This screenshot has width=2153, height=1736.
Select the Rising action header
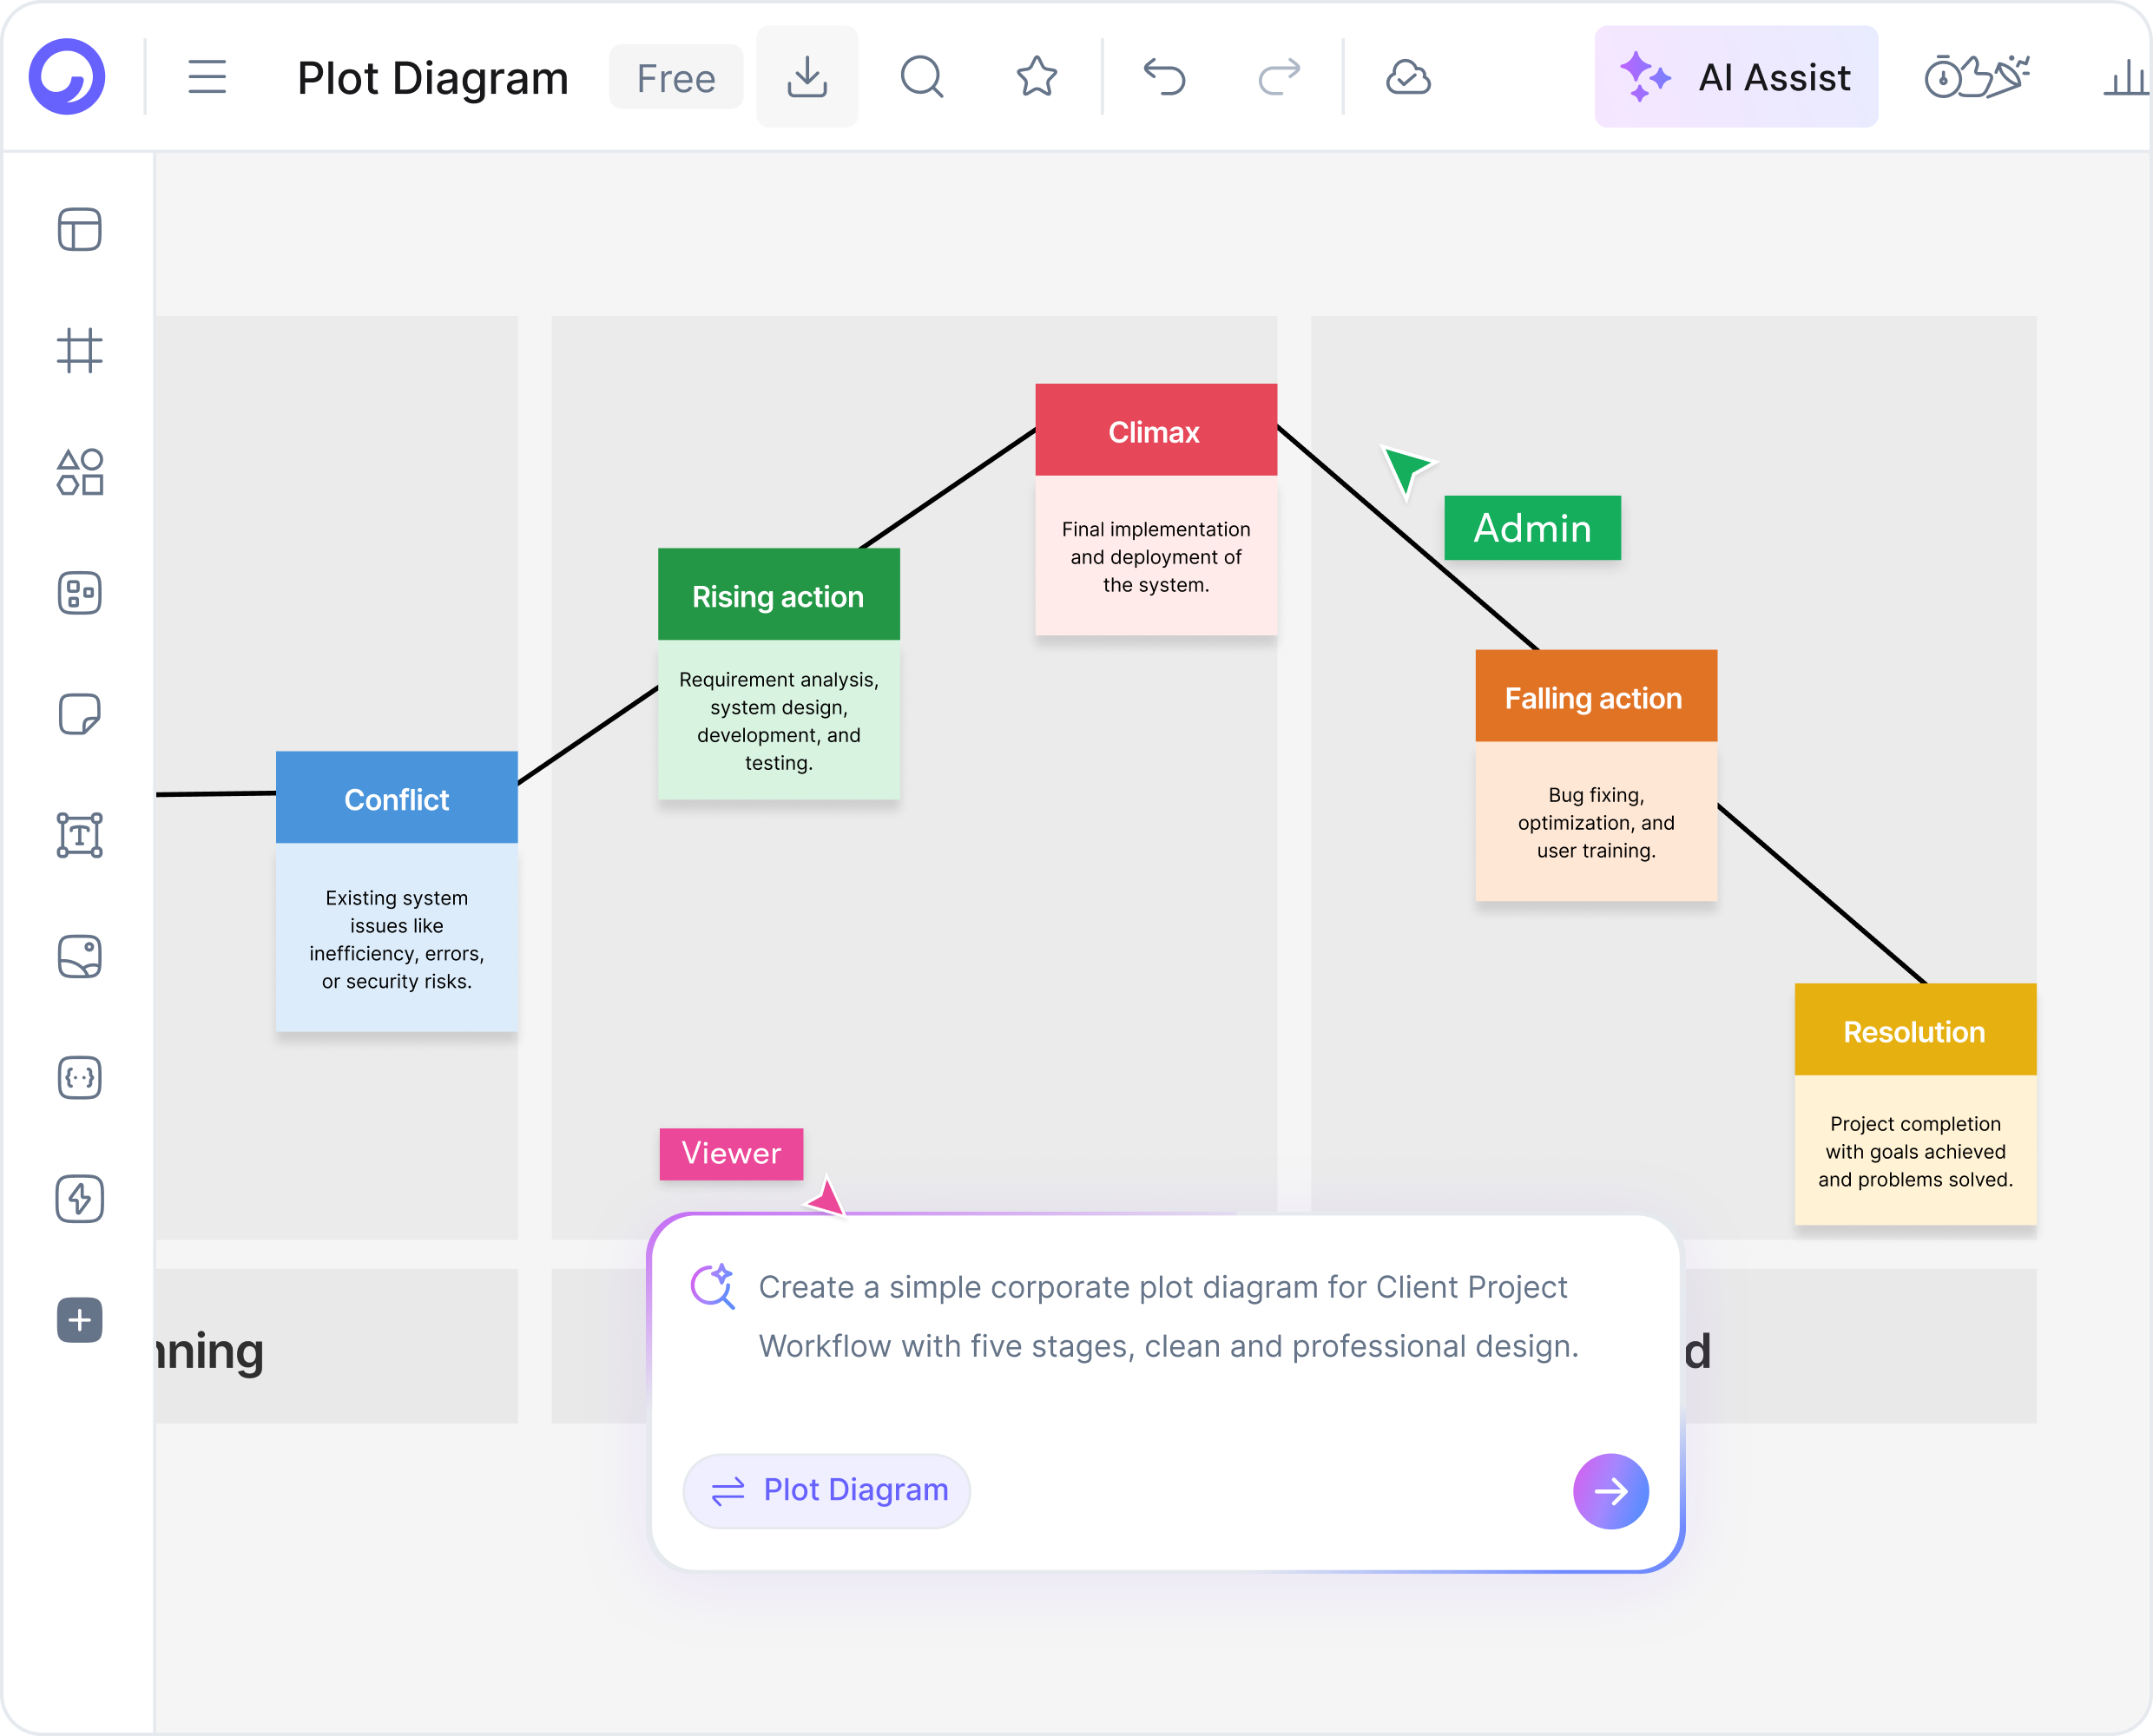coord(779,595)
